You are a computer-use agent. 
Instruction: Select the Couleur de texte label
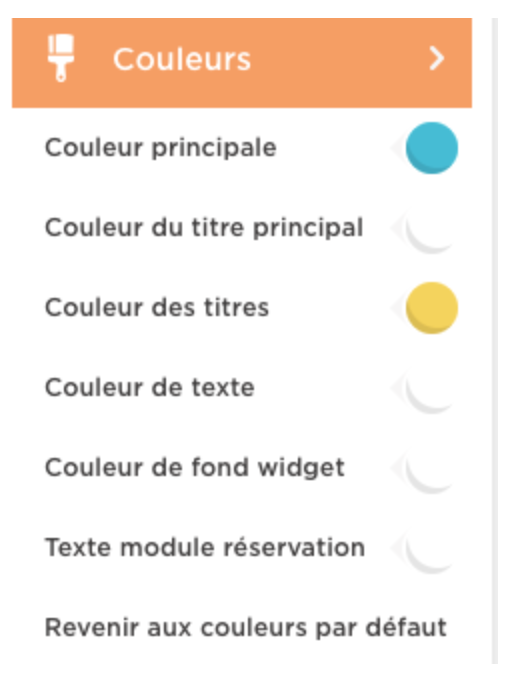pos(150,388)
